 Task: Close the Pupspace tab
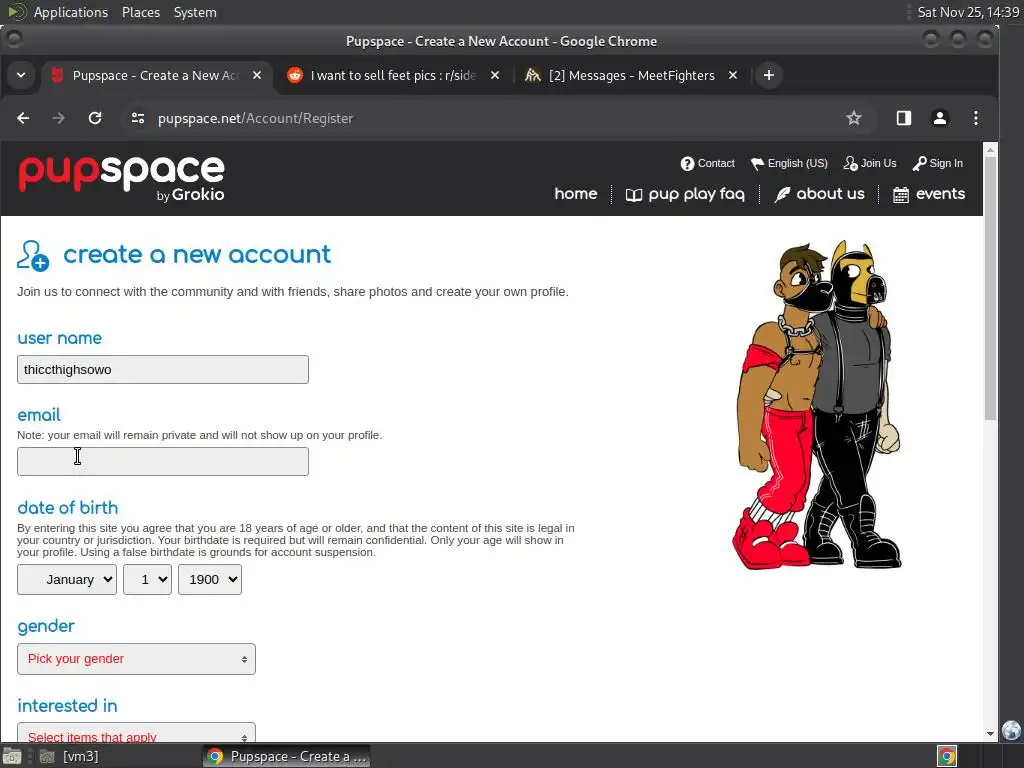tap(257, 75)
